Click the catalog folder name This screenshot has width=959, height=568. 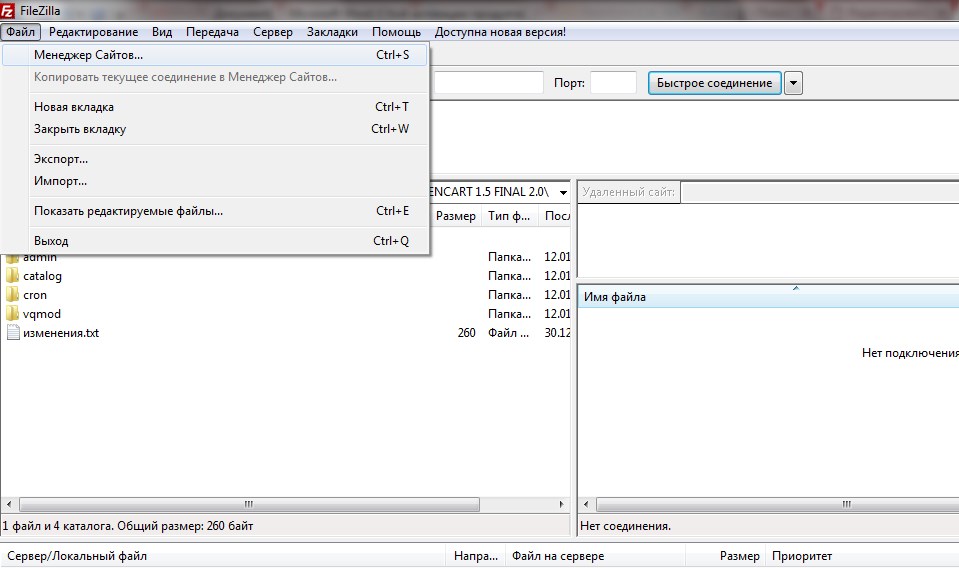click(42, 276)
